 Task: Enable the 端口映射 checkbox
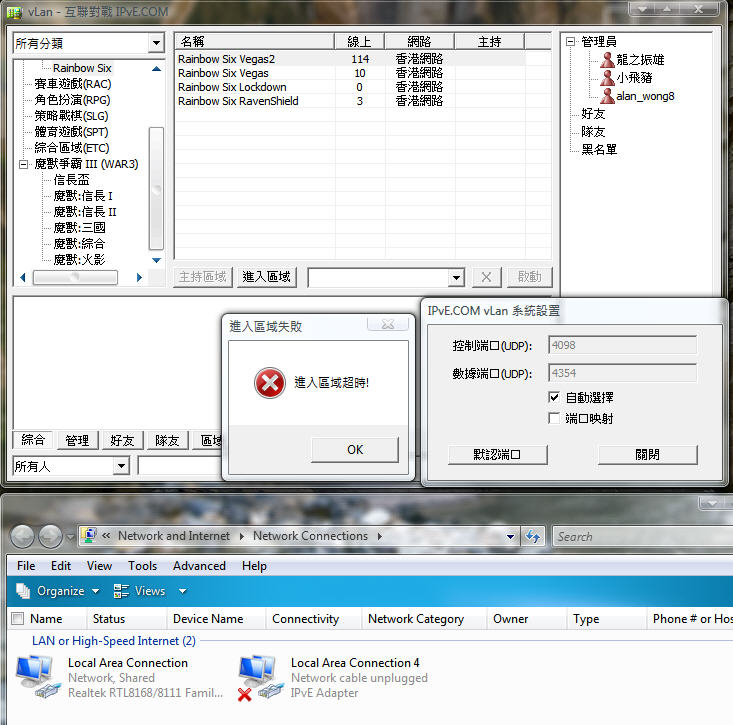tap(554, 418)
